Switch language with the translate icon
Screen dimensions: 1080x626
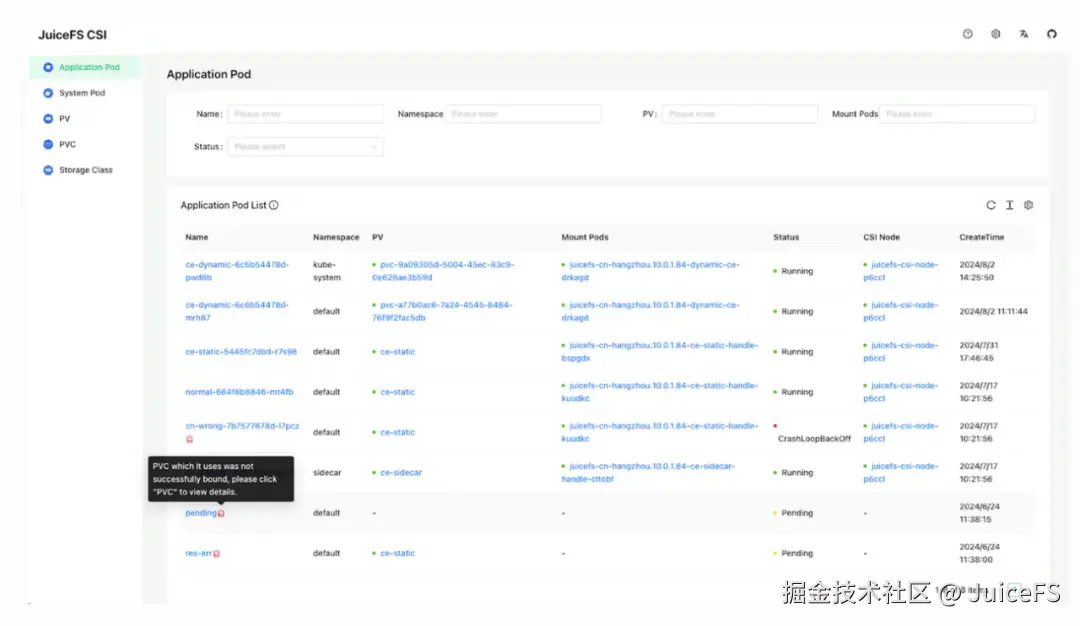(x=1024, y=34)
